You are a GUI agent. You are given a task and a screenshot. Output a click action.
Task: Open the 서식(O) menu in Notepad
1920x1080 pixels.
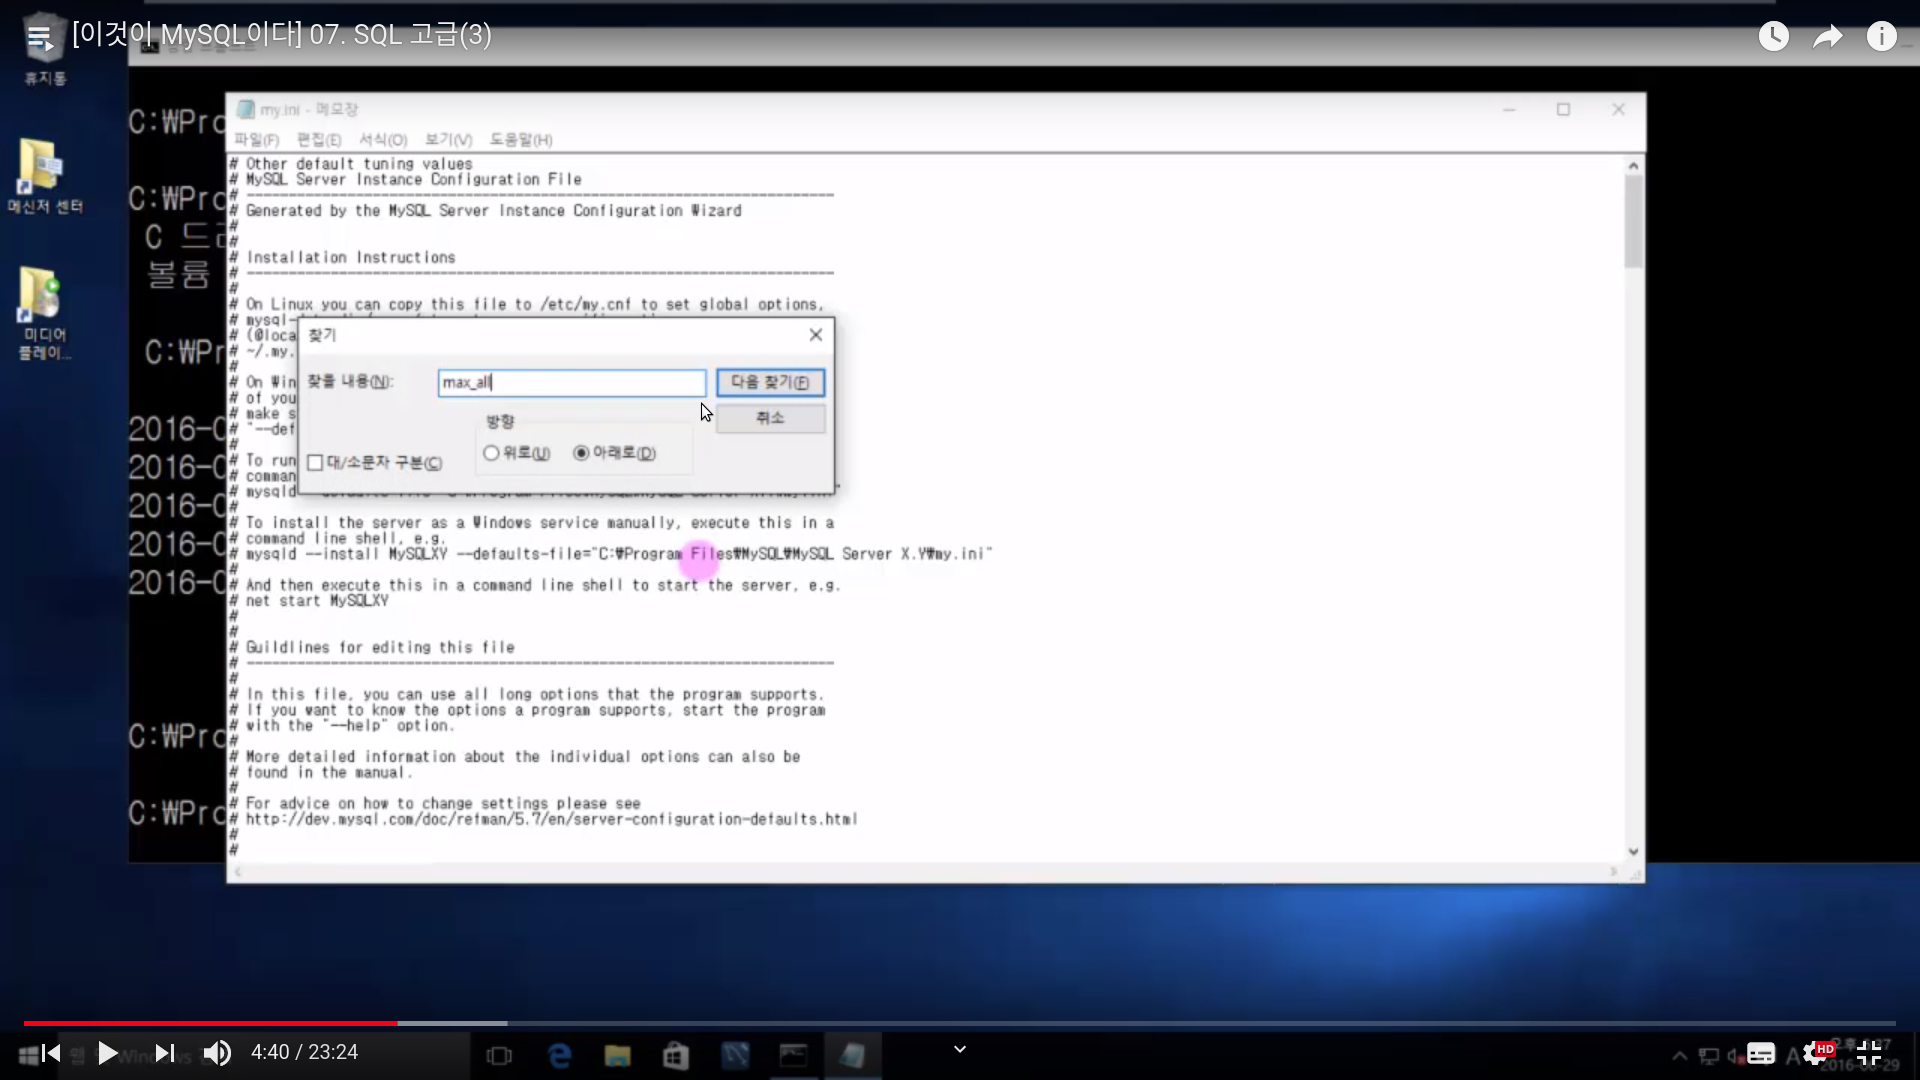tap(383, 140)
